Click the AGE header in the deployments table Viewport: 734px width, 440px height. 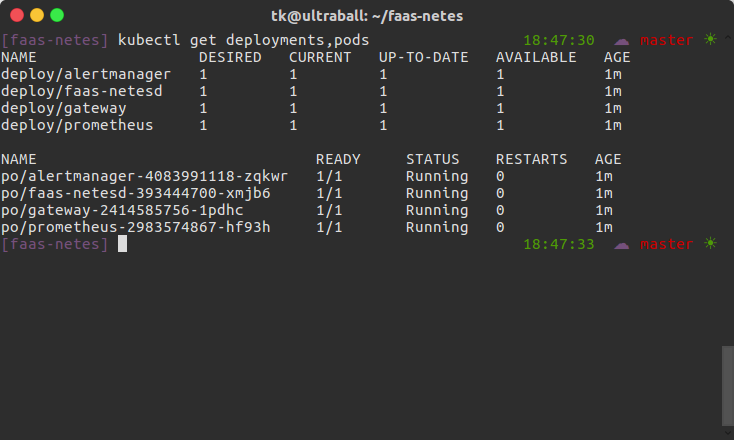pyautogui.click(x=617, y=57)
